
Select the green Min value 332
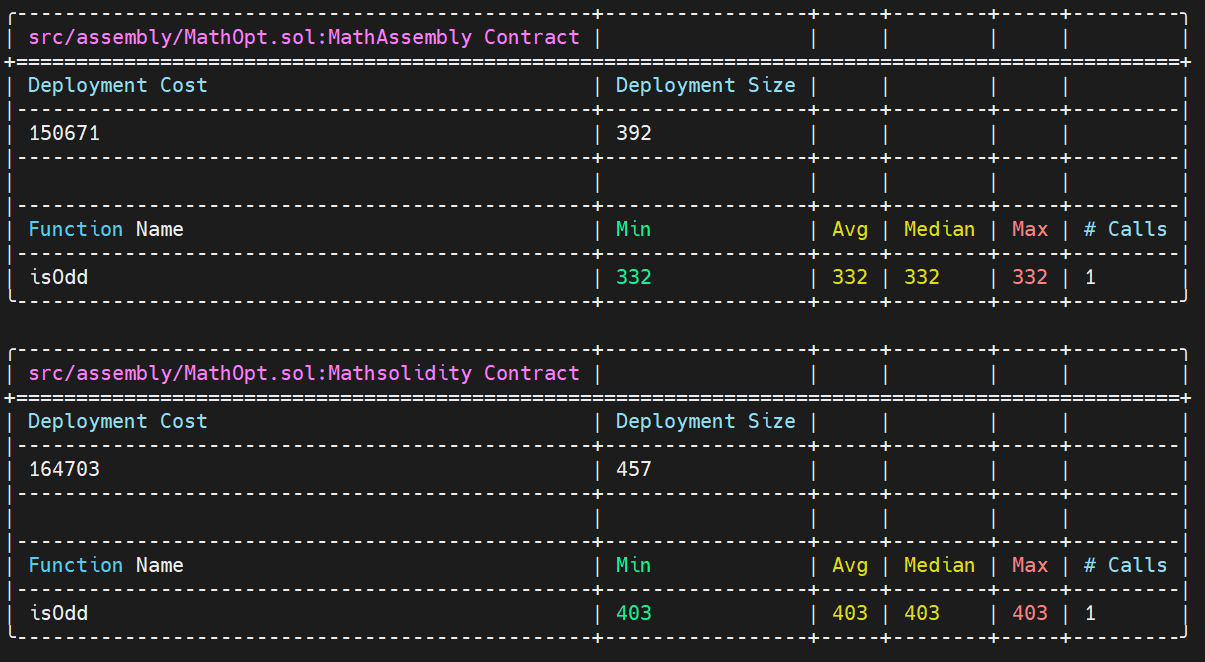(634, 277)
